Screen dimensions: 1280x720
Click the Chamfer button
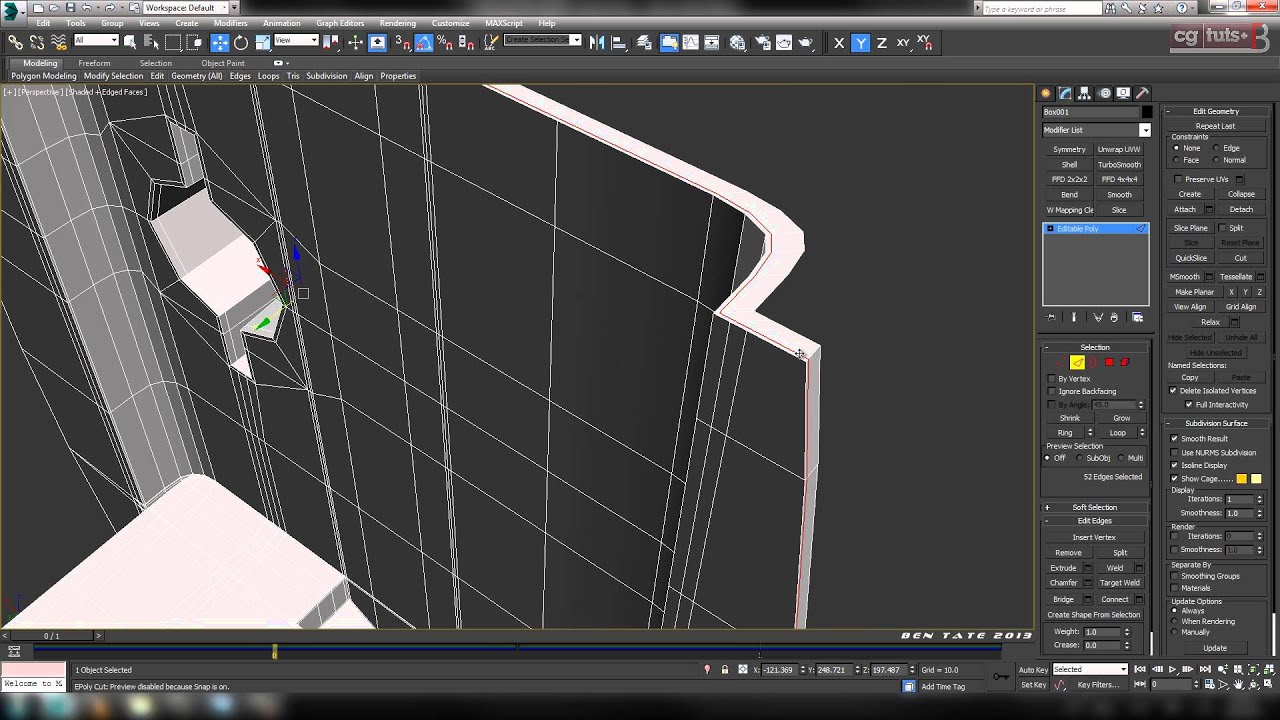1064,583
